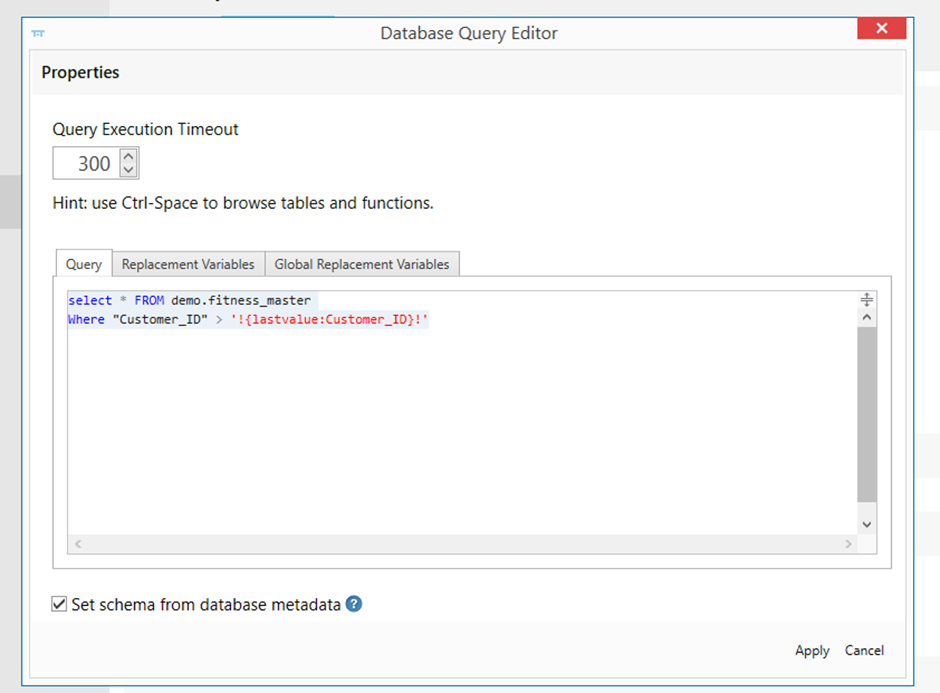Click the Database Query Editor title text

click(x=469, y=34)
